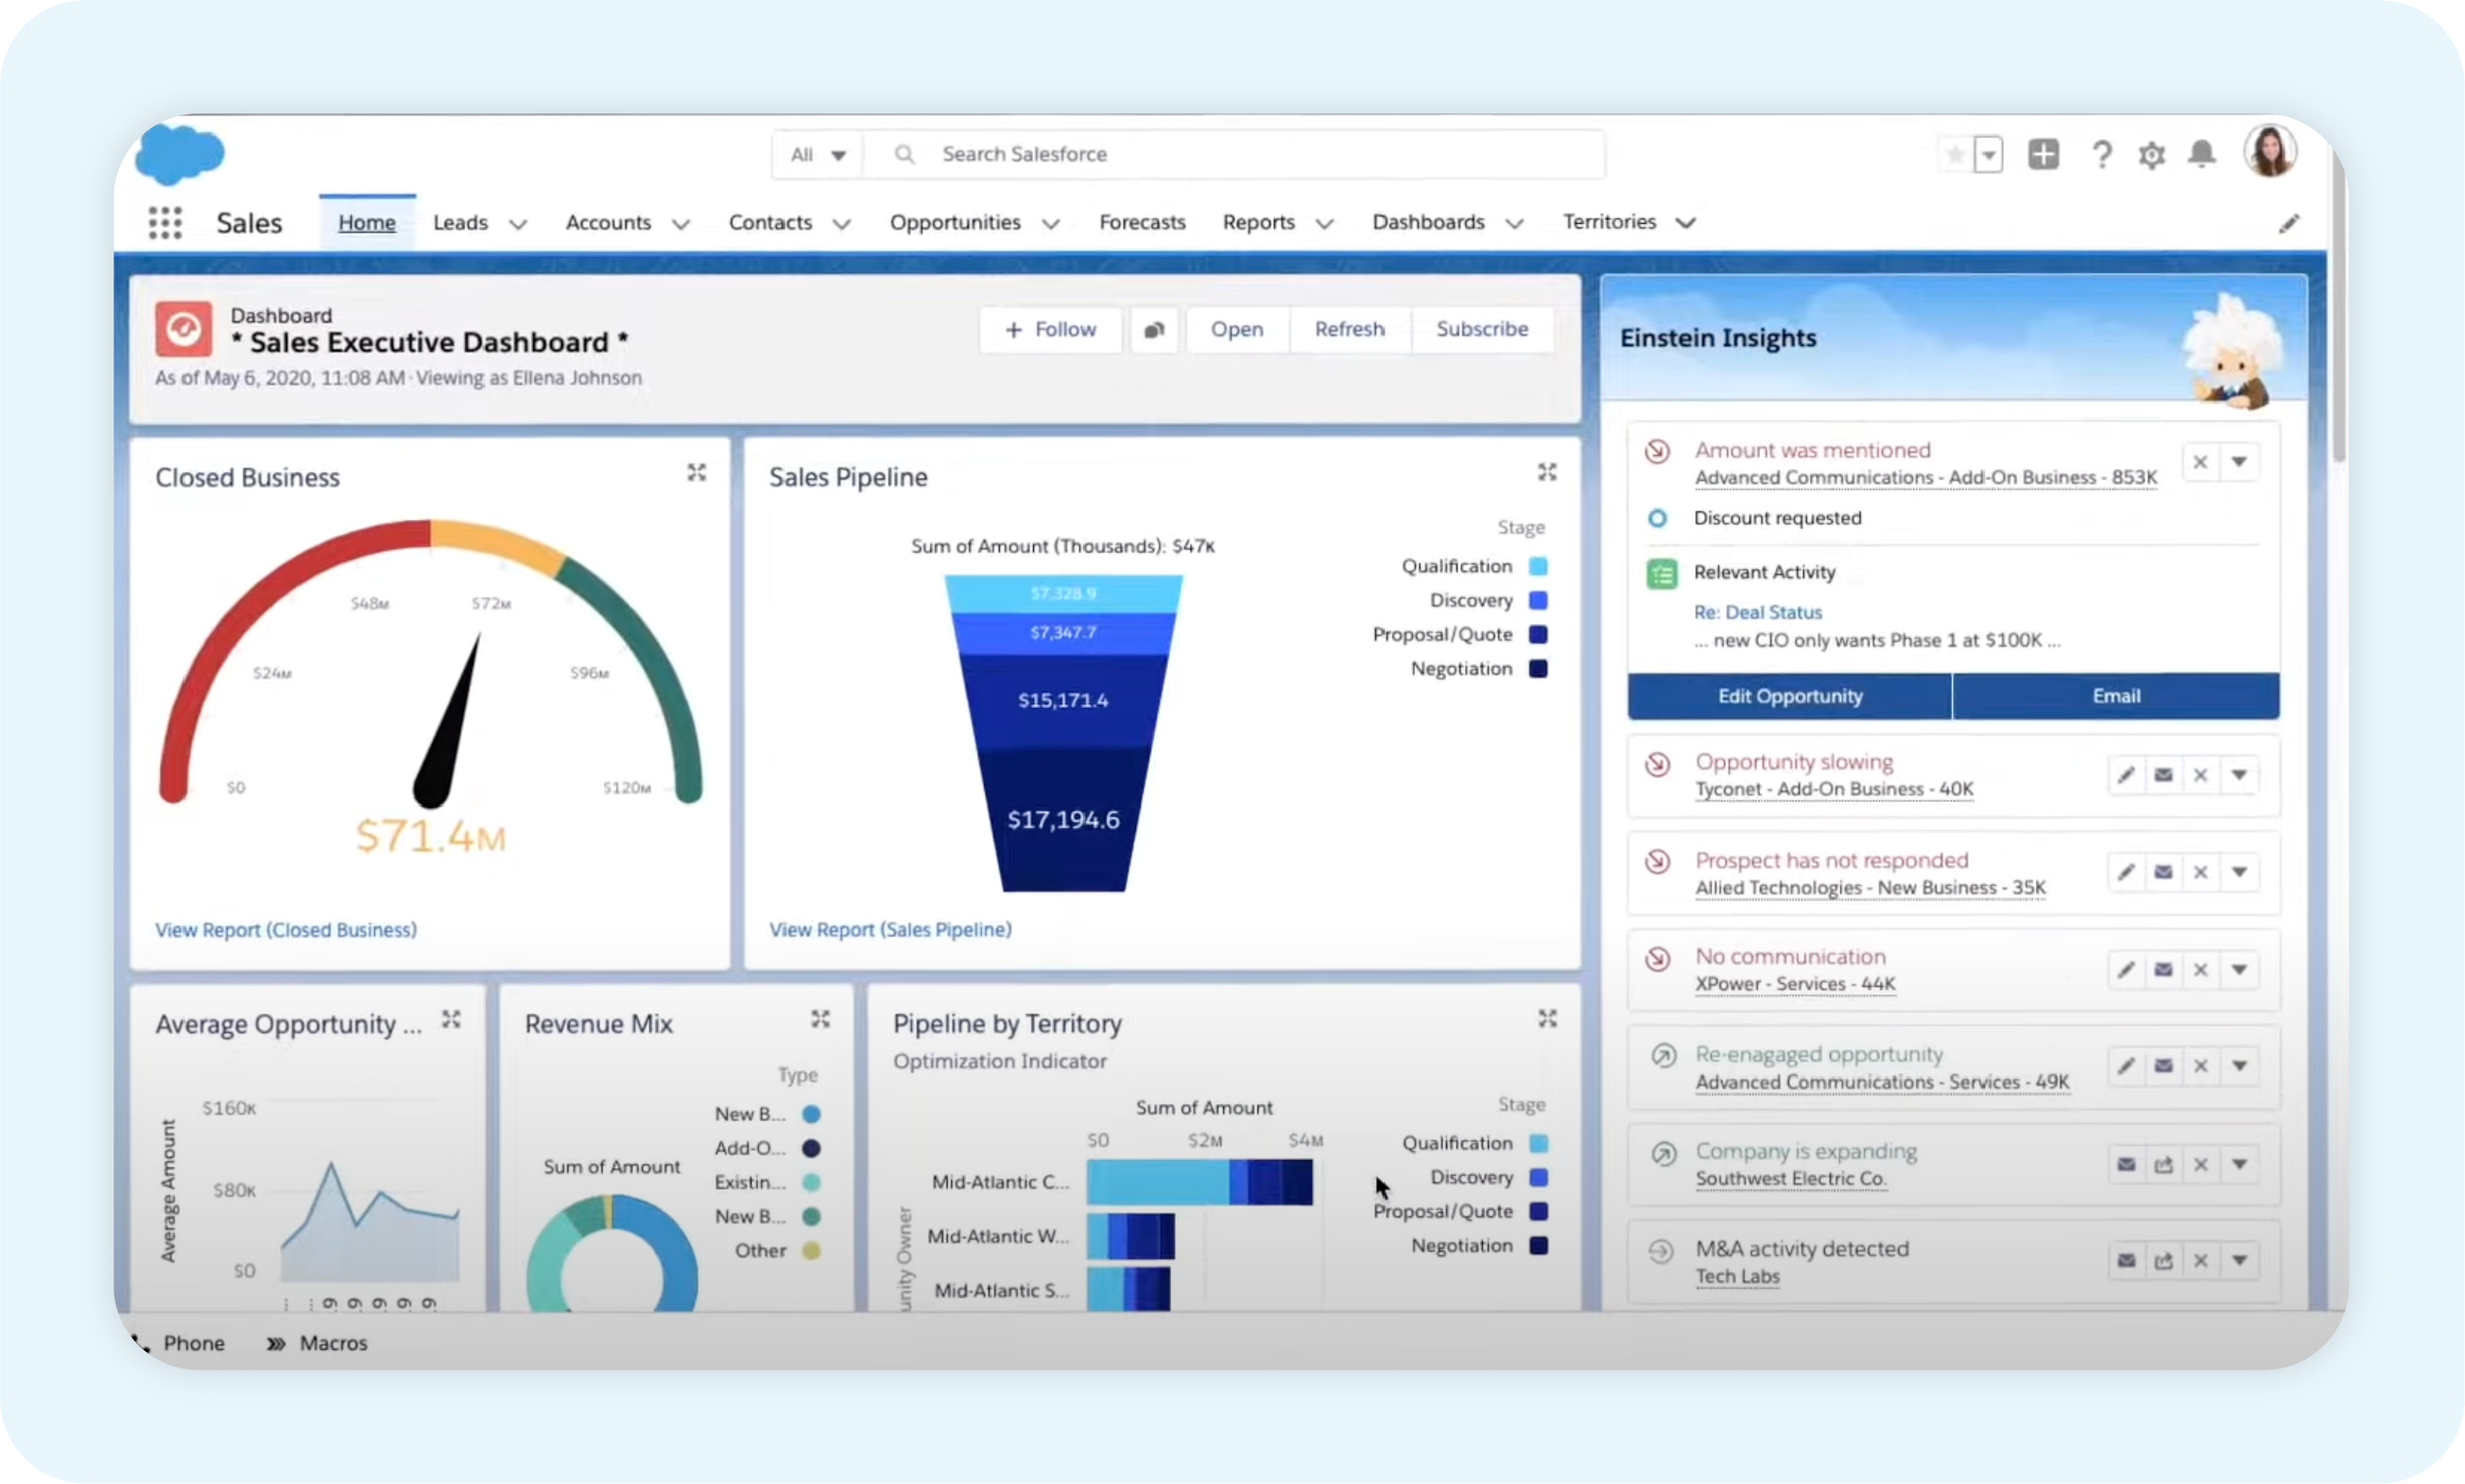Image resolution: width=2465 pixels, height=1484 pixels.
Task: Open the setup gear icon
Action: 2151,155
